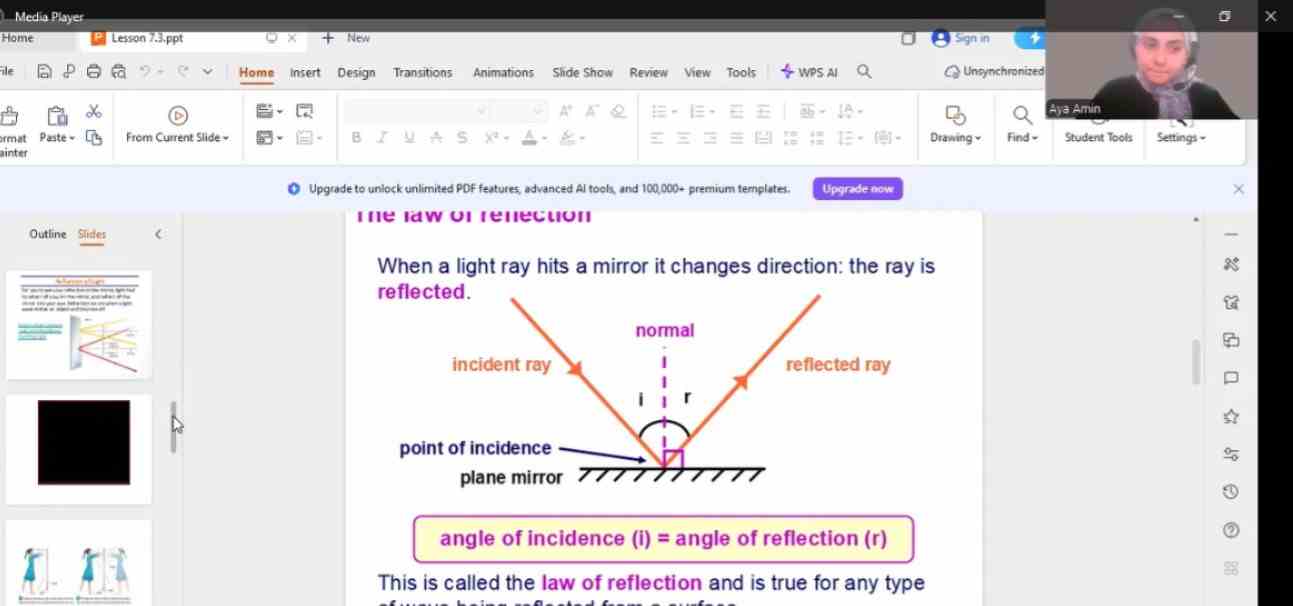This screenshot has width=1293, height=606.
Task: Open the history clock icon in right sidebar
Action: [x=1231, y=492]
